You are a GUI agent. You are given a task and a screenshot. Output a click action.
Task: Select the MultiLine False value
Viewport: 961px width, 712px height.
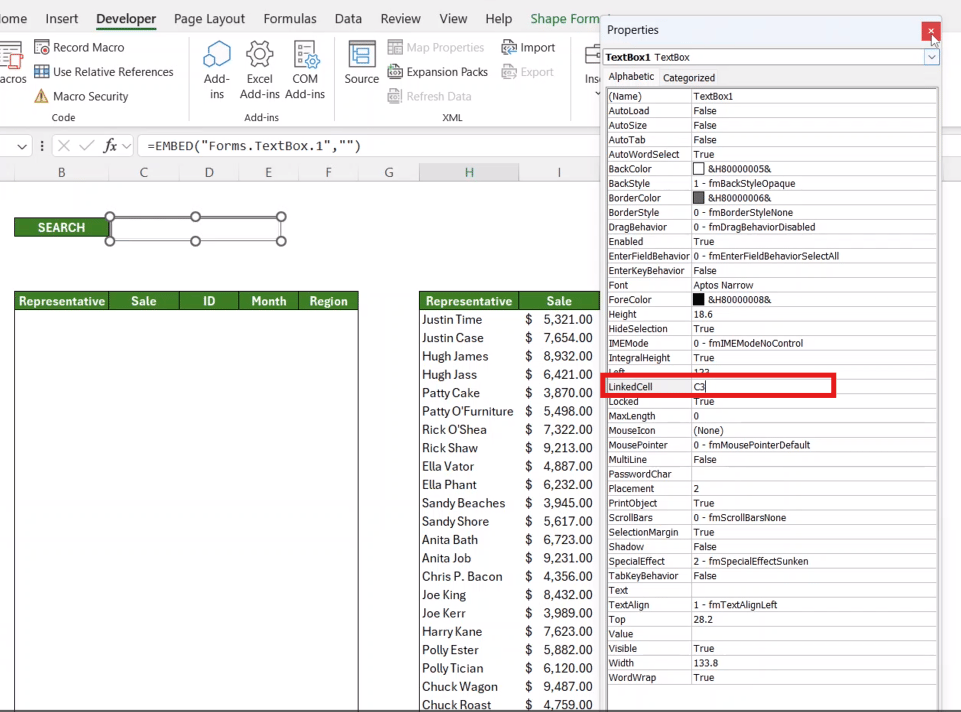[x=705, y=460]
